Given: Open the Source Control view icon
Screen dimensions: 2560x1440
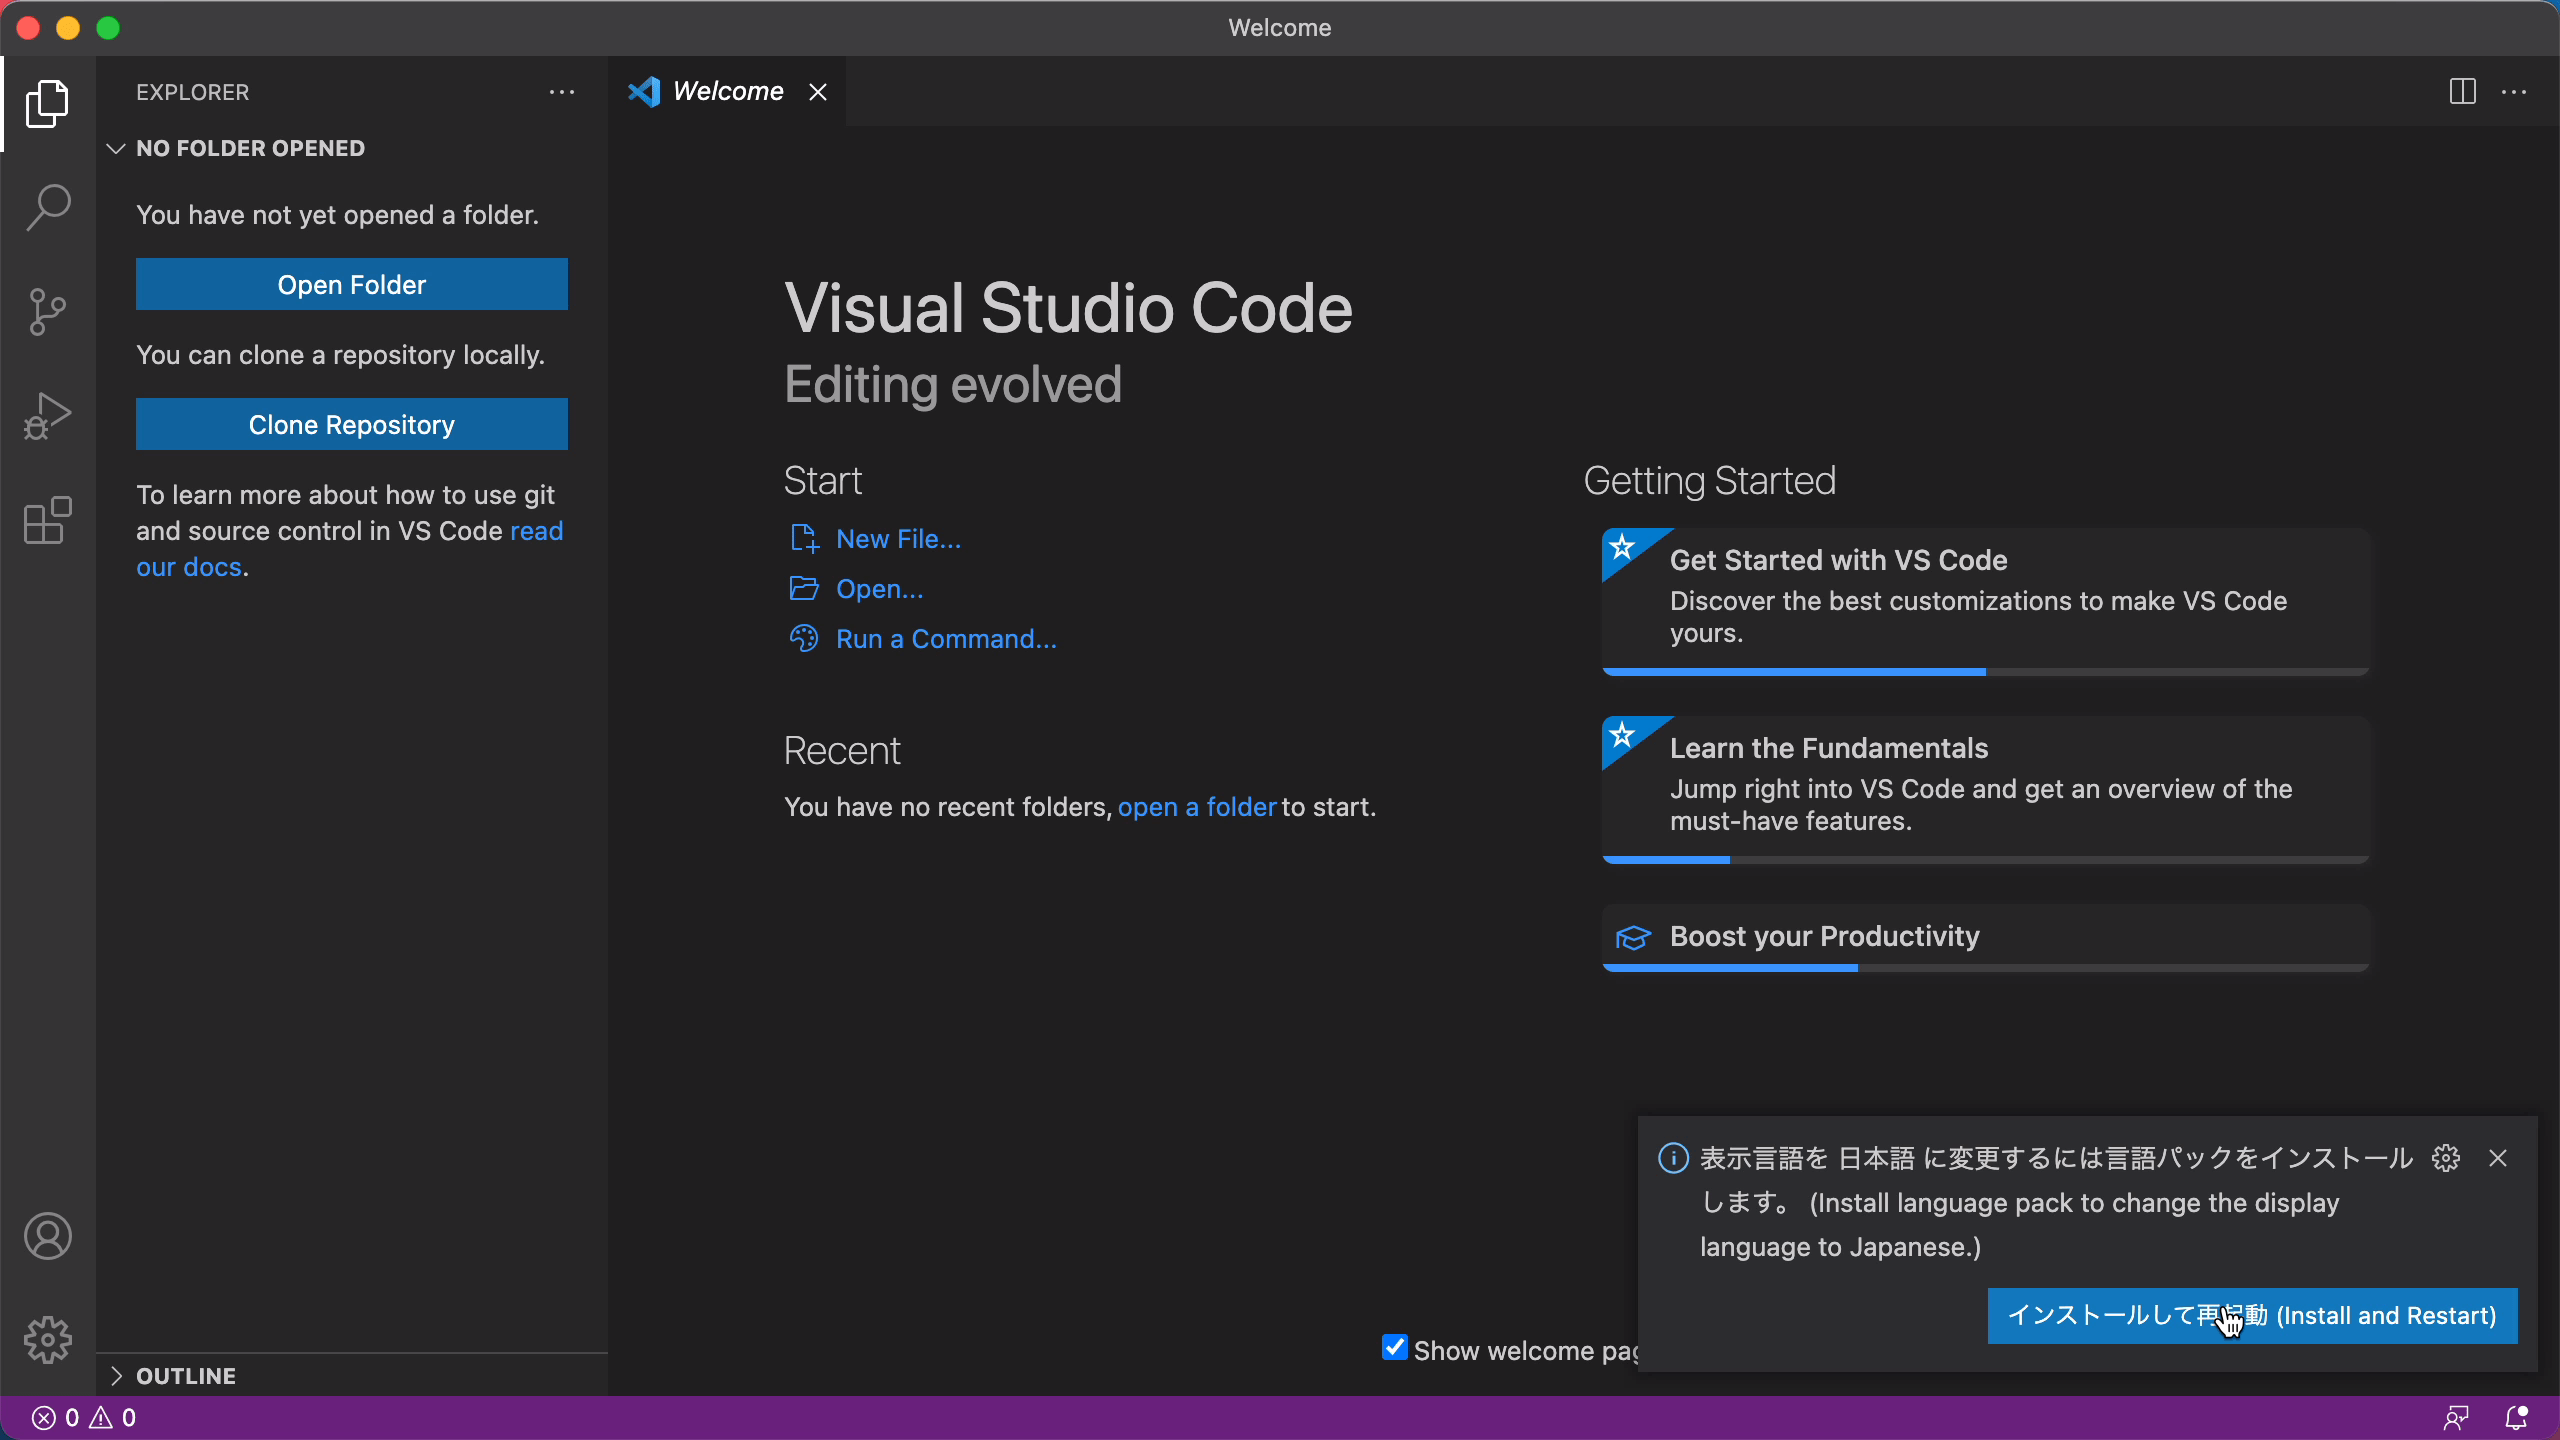Looking at the screenshot, I should 47,312.
